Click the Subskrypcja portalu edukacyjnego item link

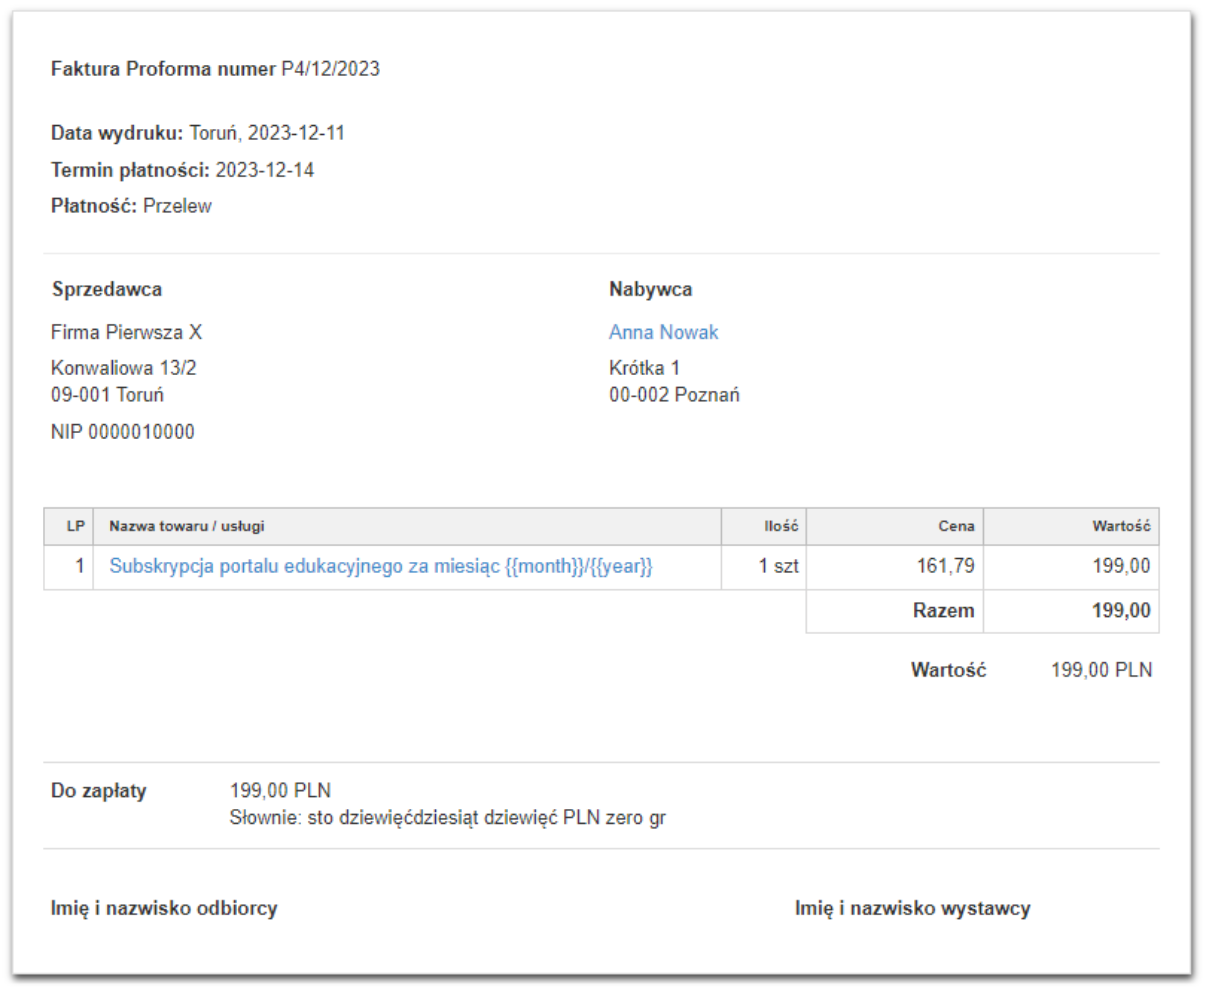380,566
